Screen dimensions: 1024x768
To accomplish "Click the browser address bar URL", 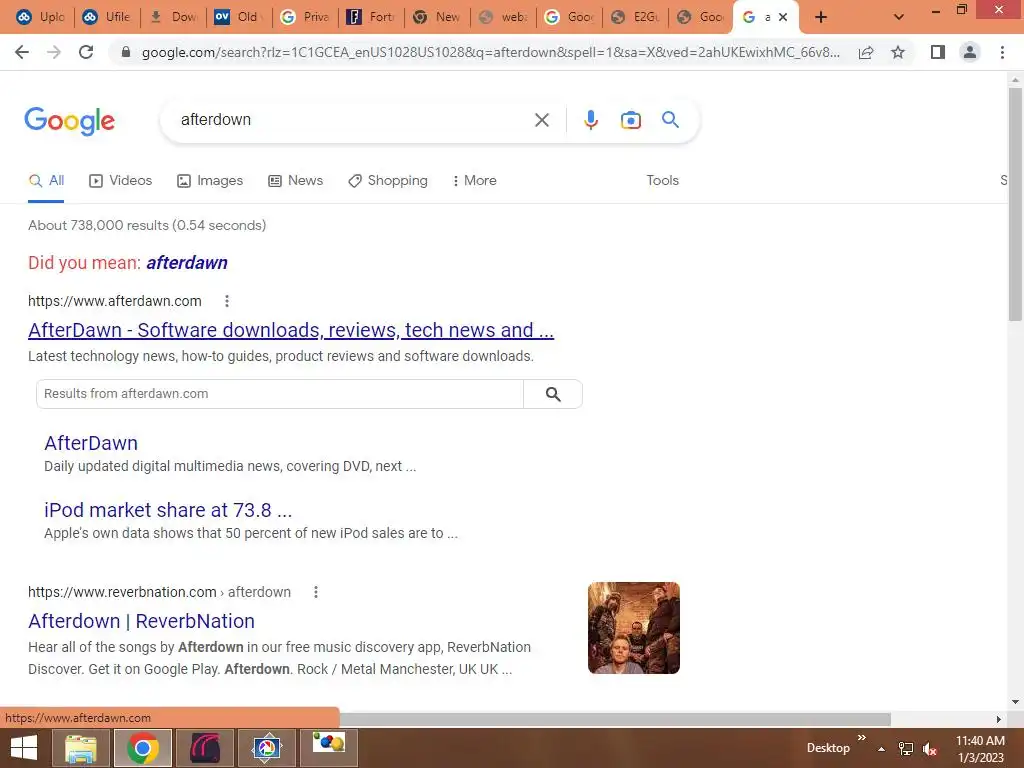I will [490, 52].
